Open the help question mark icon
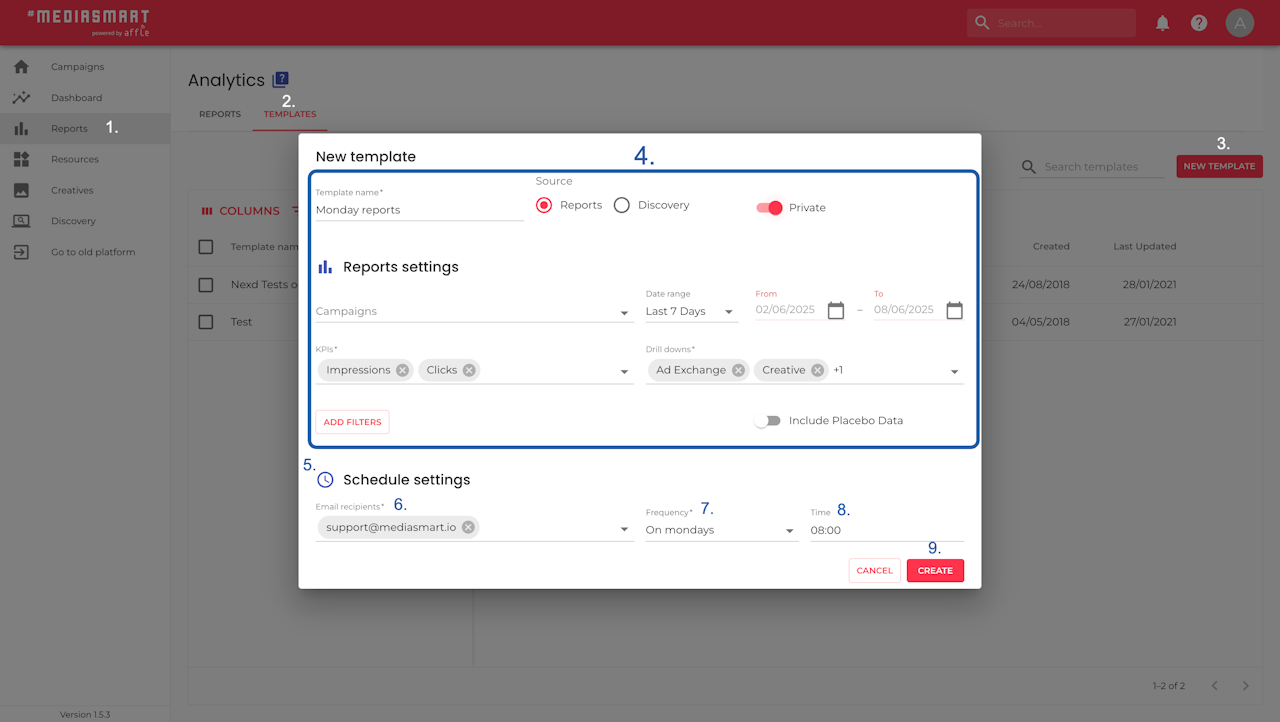The width and height of the screenshot is (1280, 722). pos(1198,23)
